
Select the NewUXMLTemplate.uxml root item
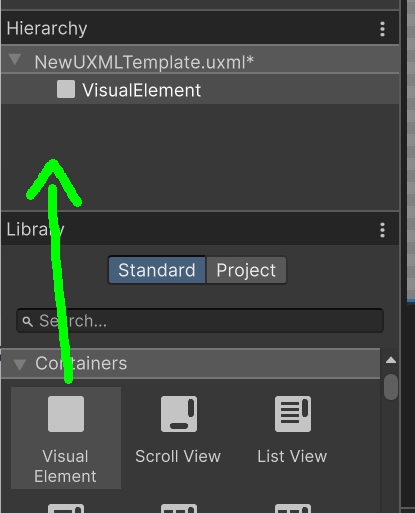pos(200,59)
